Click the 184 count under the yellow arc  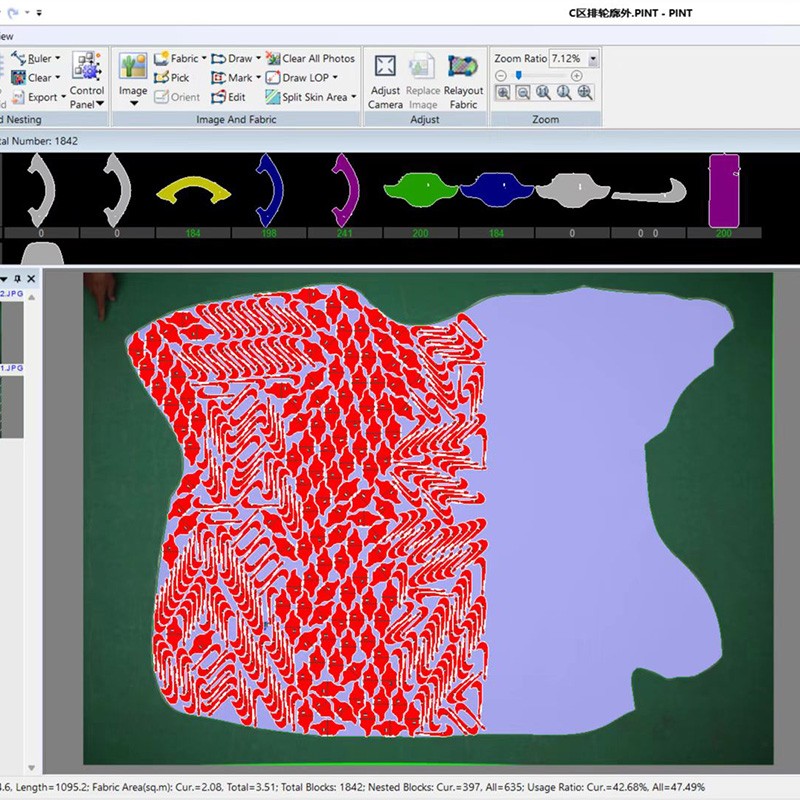point(193,233)
